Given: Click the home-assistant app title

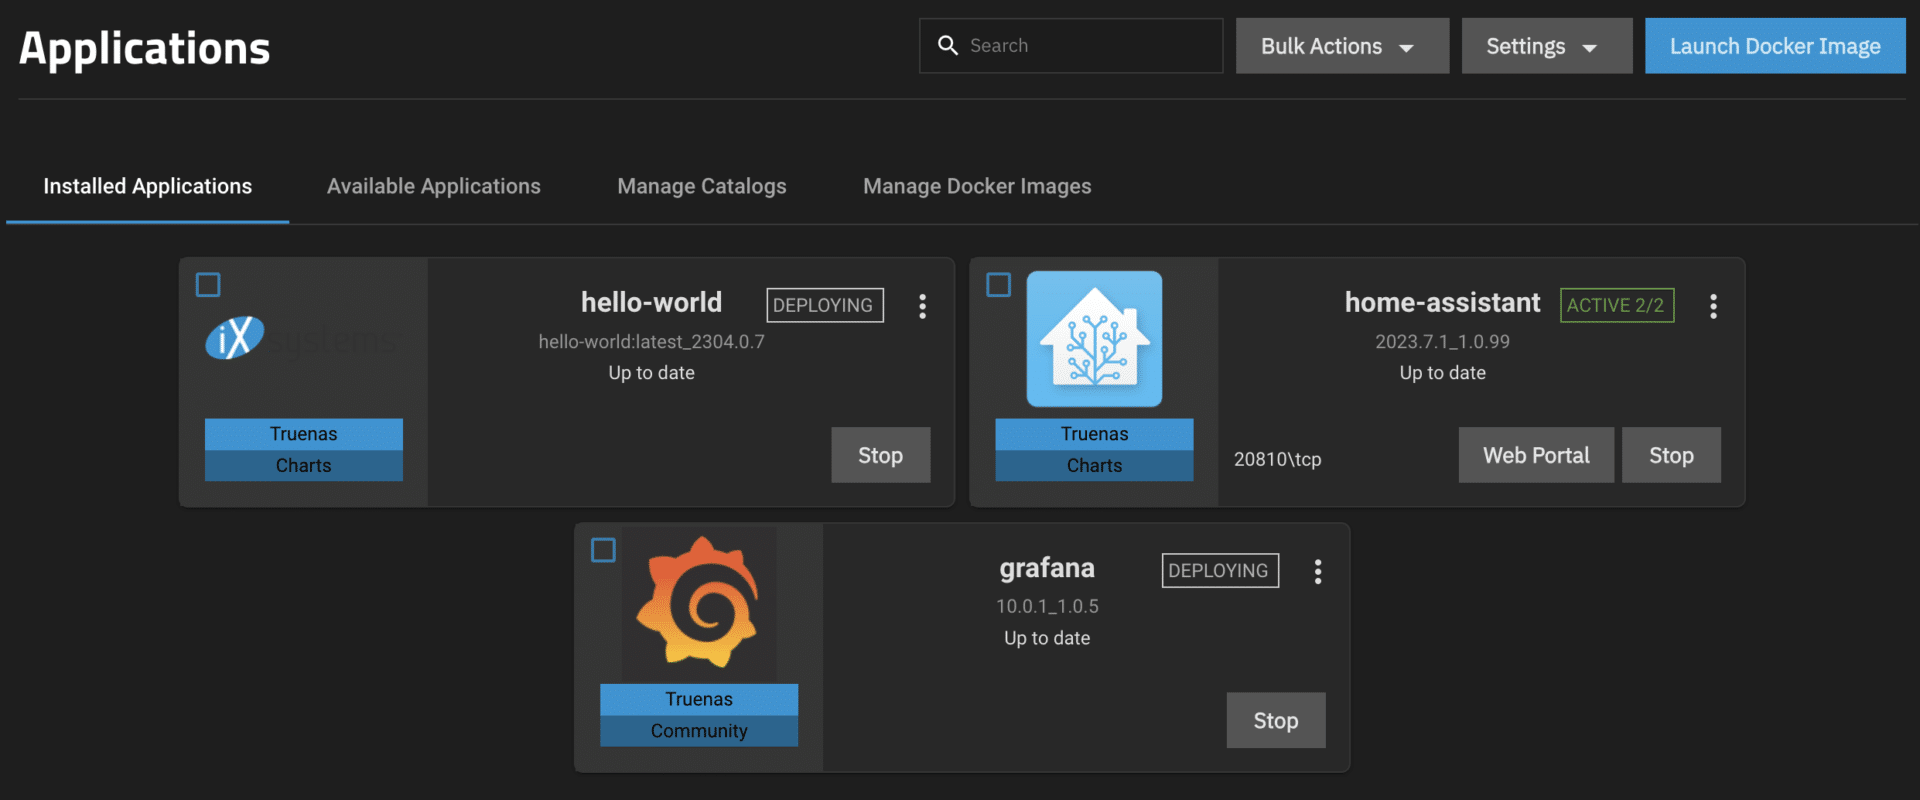Looking at the screenshot, I should (1442, 302).
